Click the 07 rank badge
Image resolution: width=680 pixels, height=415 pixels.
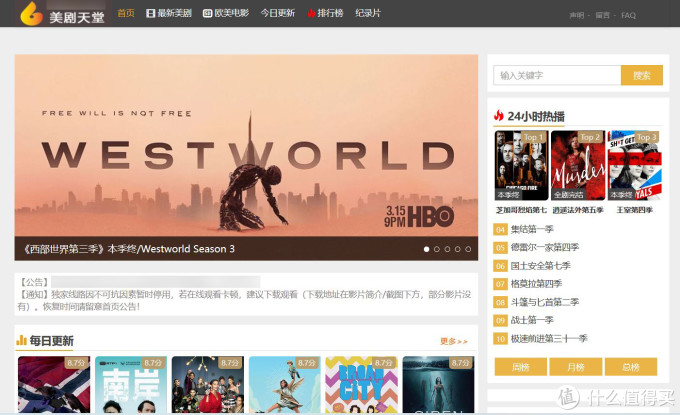[500, 284]
